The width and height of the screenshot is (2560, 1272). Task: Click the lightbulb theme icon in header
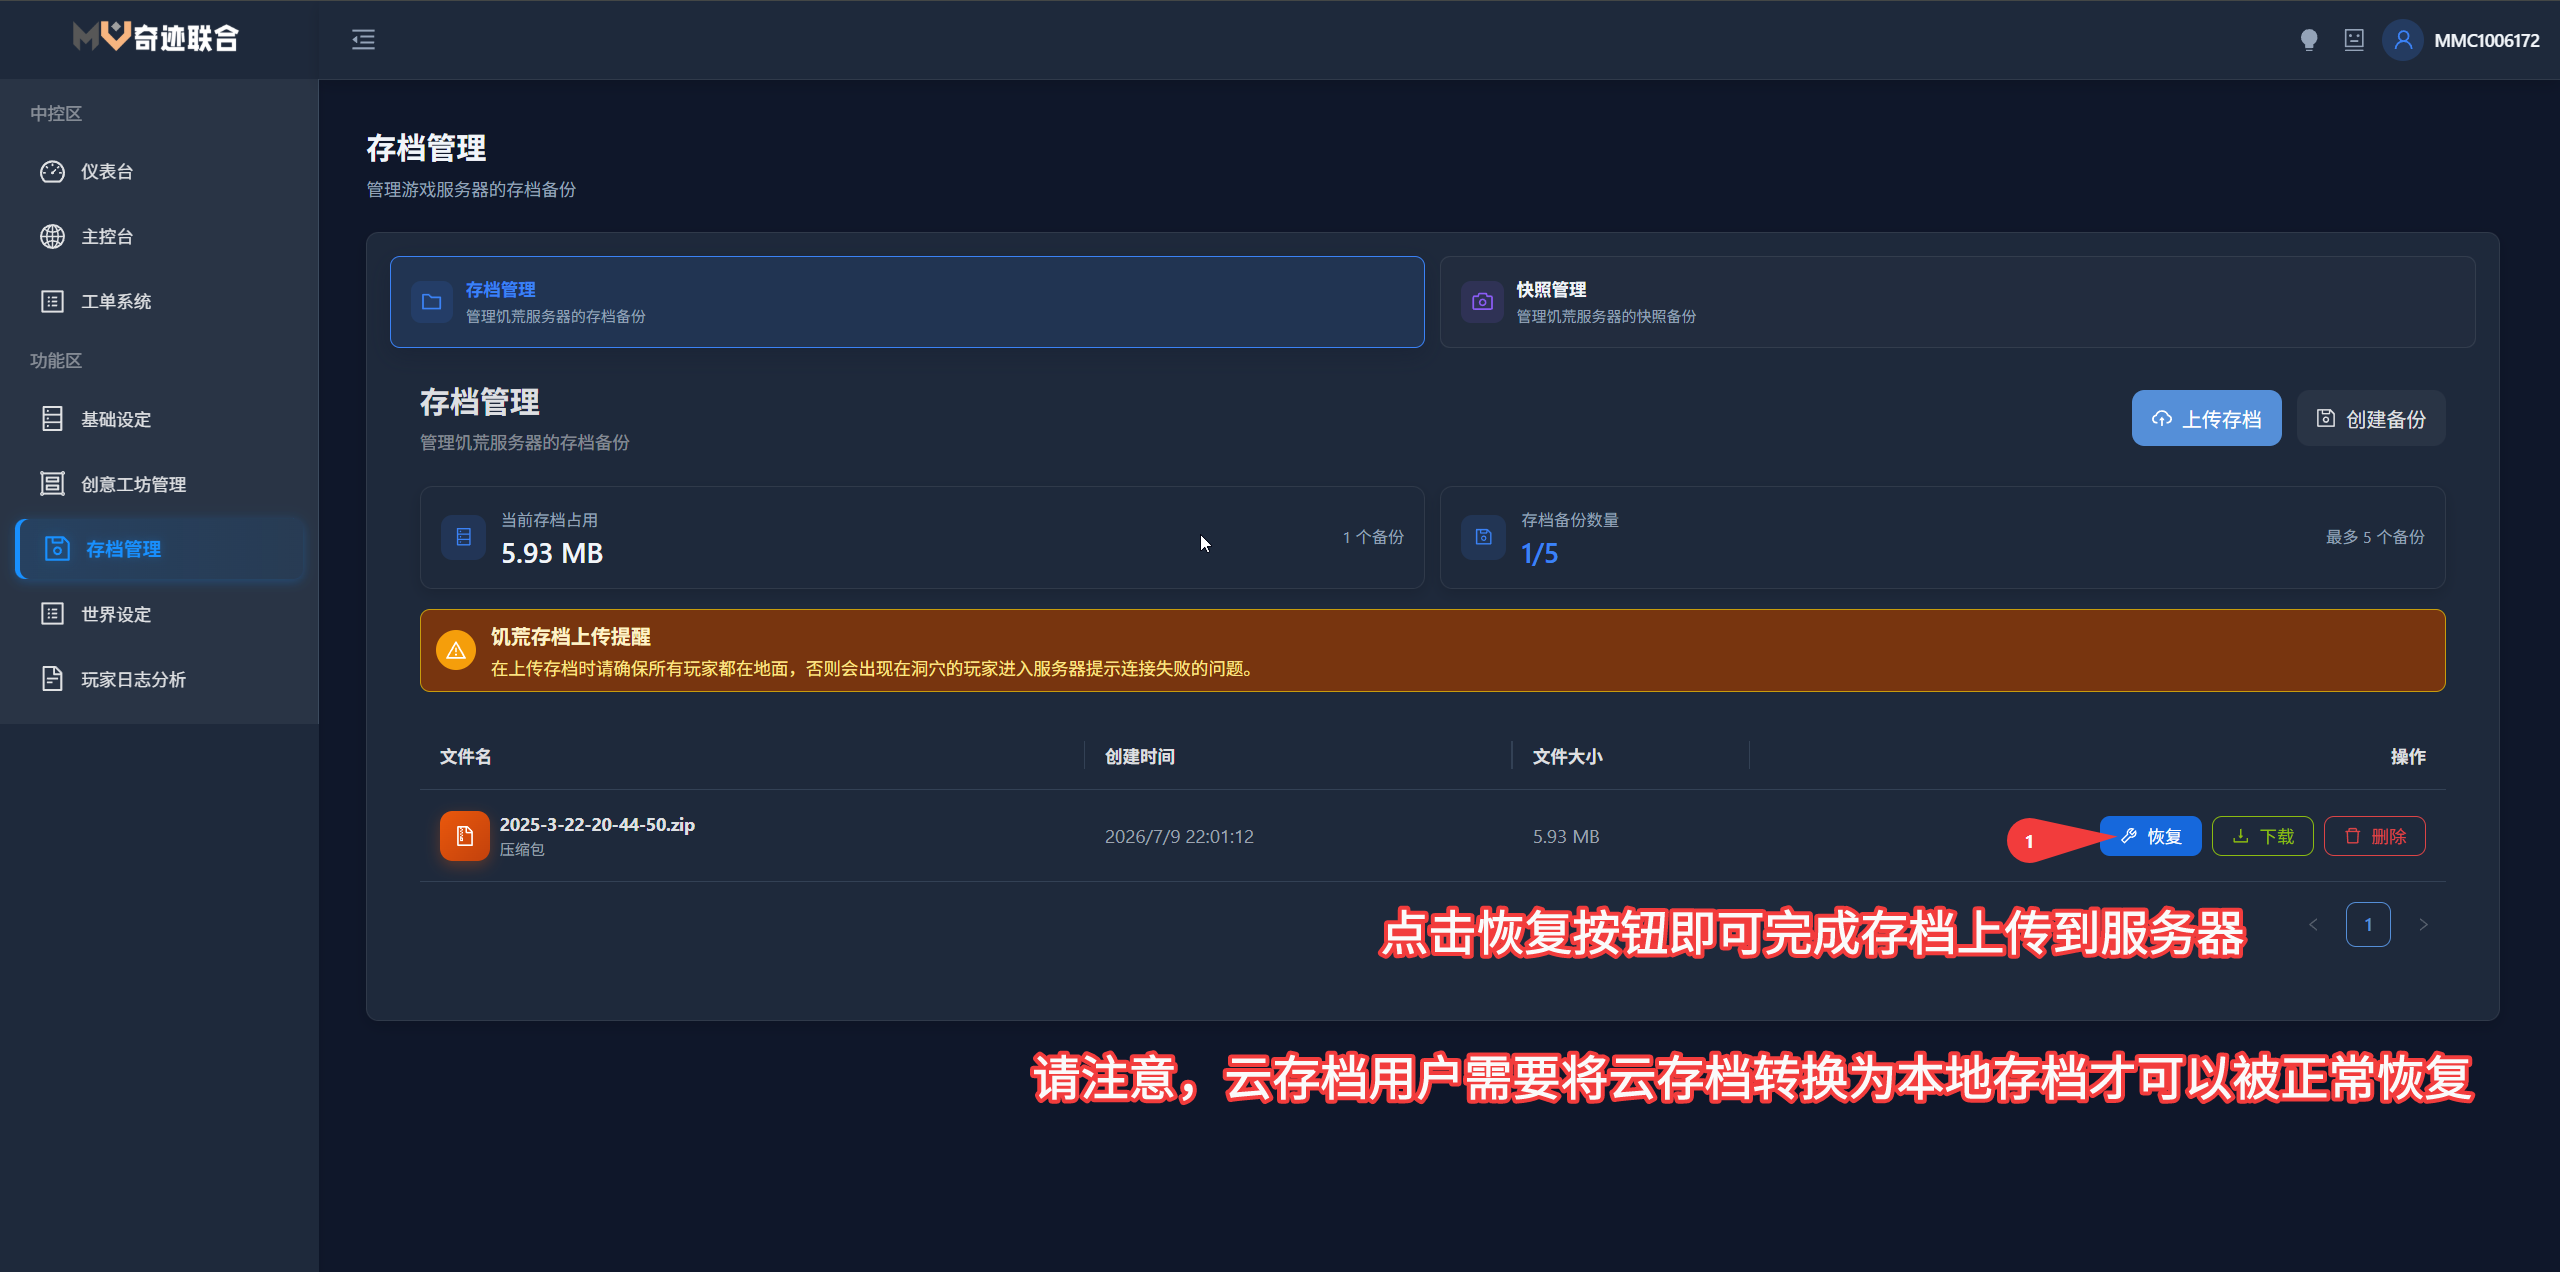[2309, 40]
